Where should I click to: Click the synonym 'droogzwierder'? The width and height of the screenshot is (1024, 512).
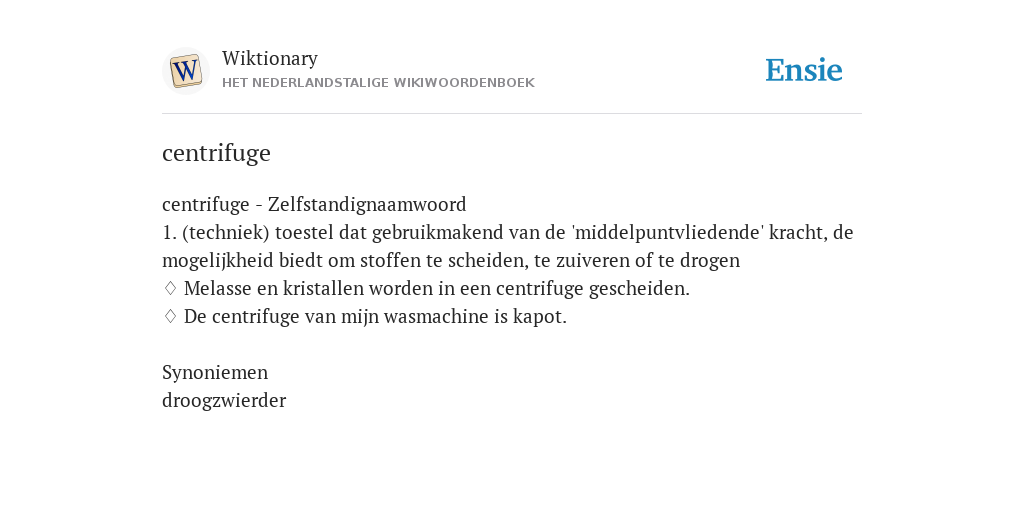point(224,400)
